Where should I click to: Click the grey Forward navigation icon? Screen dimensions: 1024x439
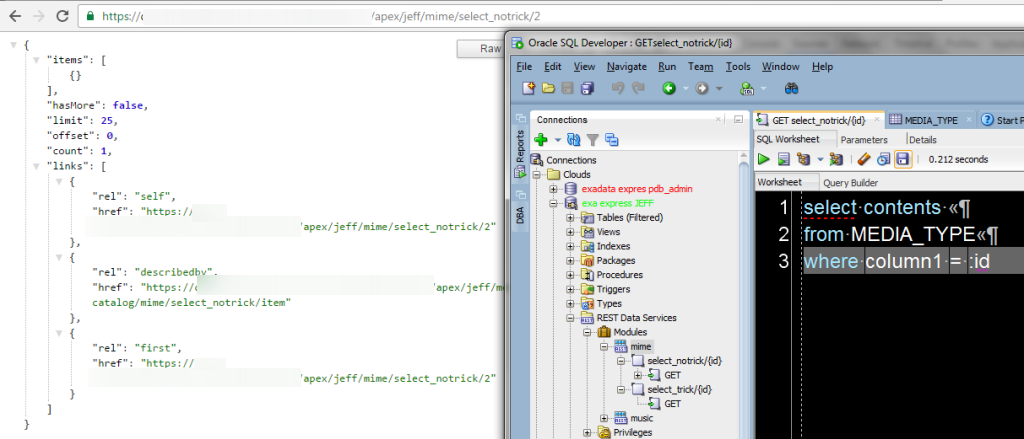pyautogui.click(x=702, y=88)
